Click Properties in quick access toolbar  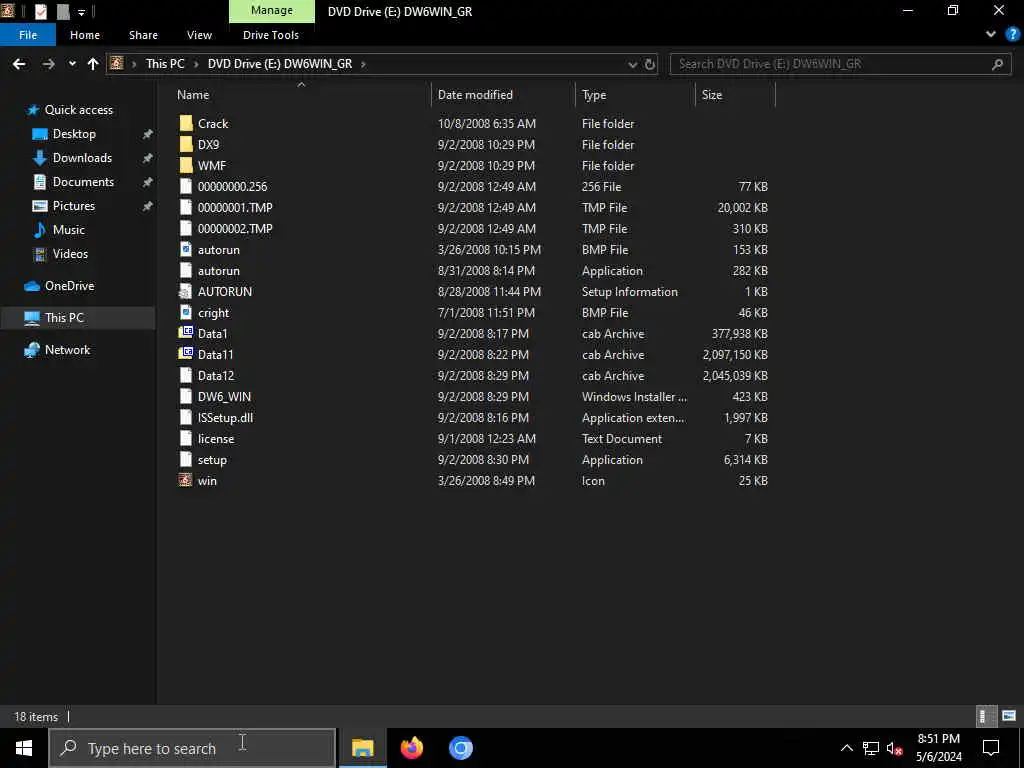(41, 11)
